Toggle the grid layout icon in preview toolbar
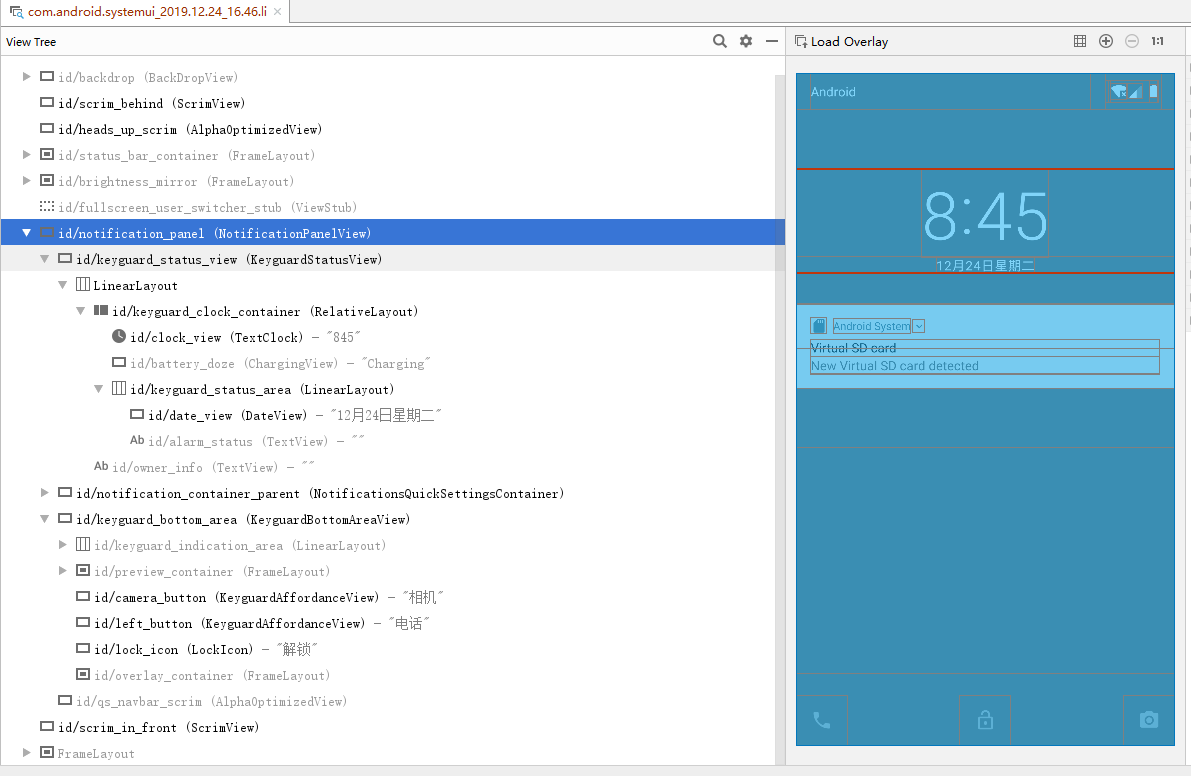Image resolution: width=1191 pixels, height=776 pixels. (1079, 41)
